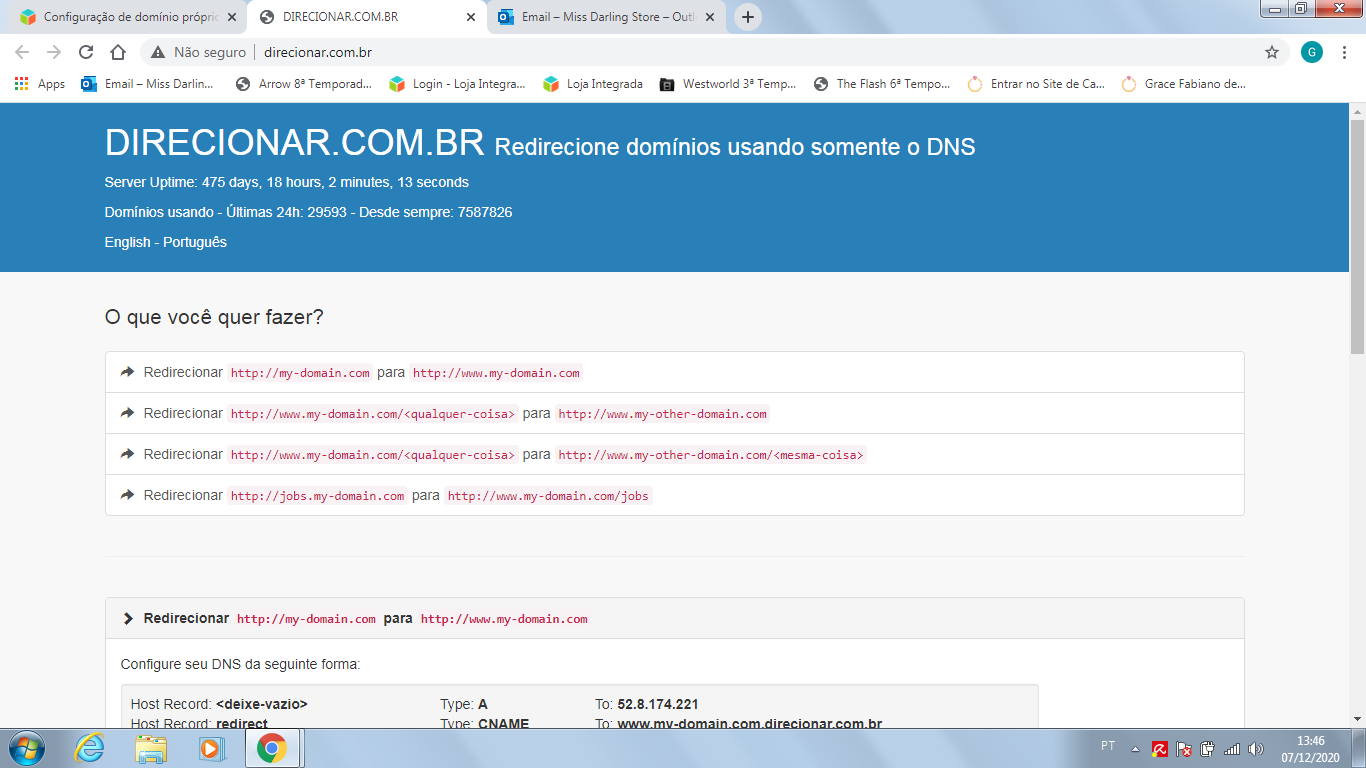Click the browser forward arrow
Viewport: 1366px width, 768px height.
coord(54,52)
